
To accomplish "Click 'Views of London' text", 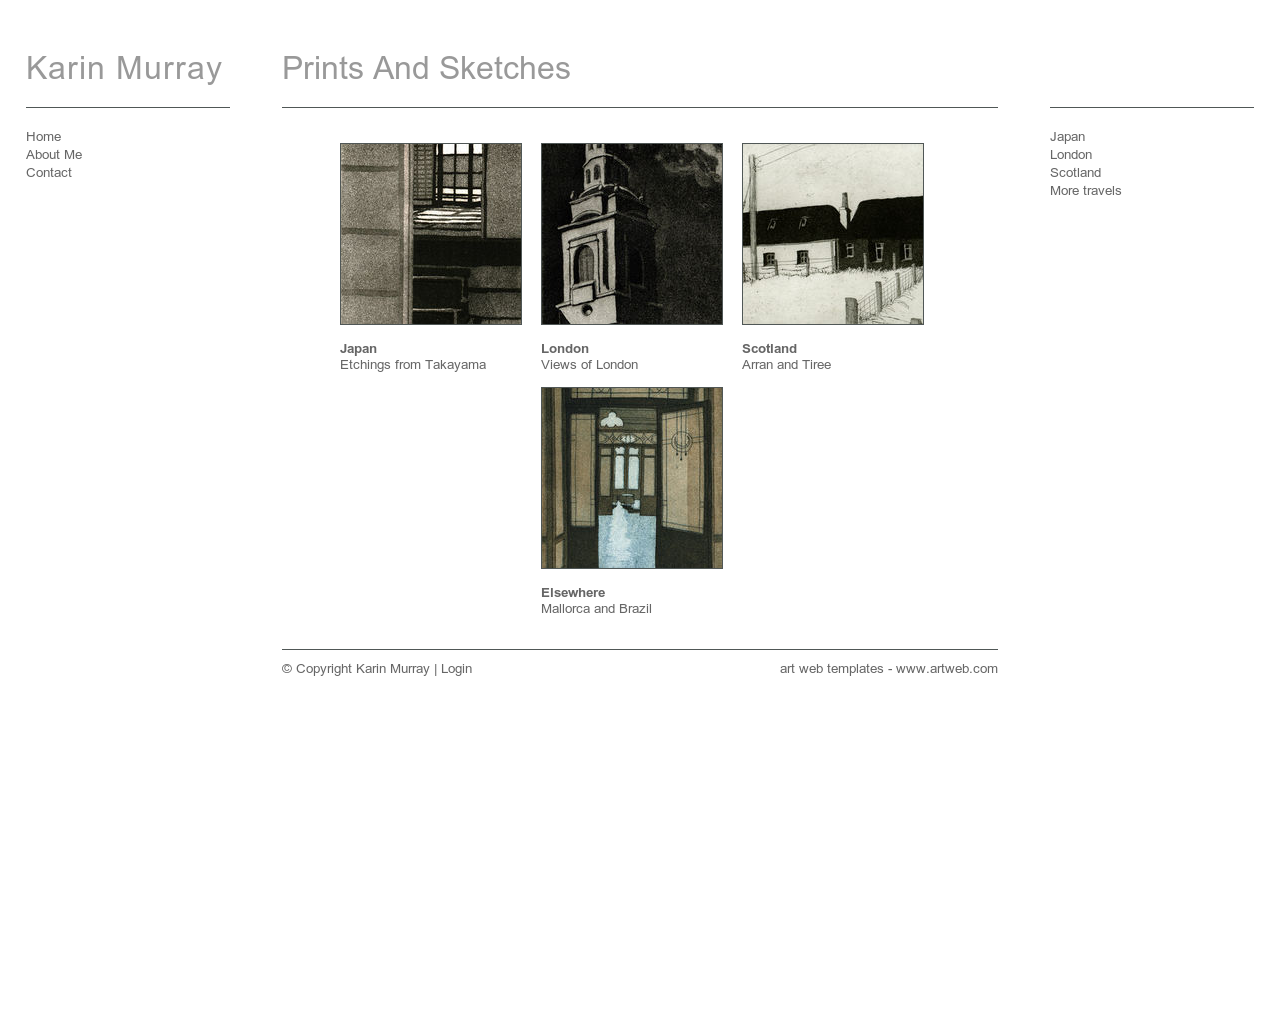I will click(x=589, y=365).
